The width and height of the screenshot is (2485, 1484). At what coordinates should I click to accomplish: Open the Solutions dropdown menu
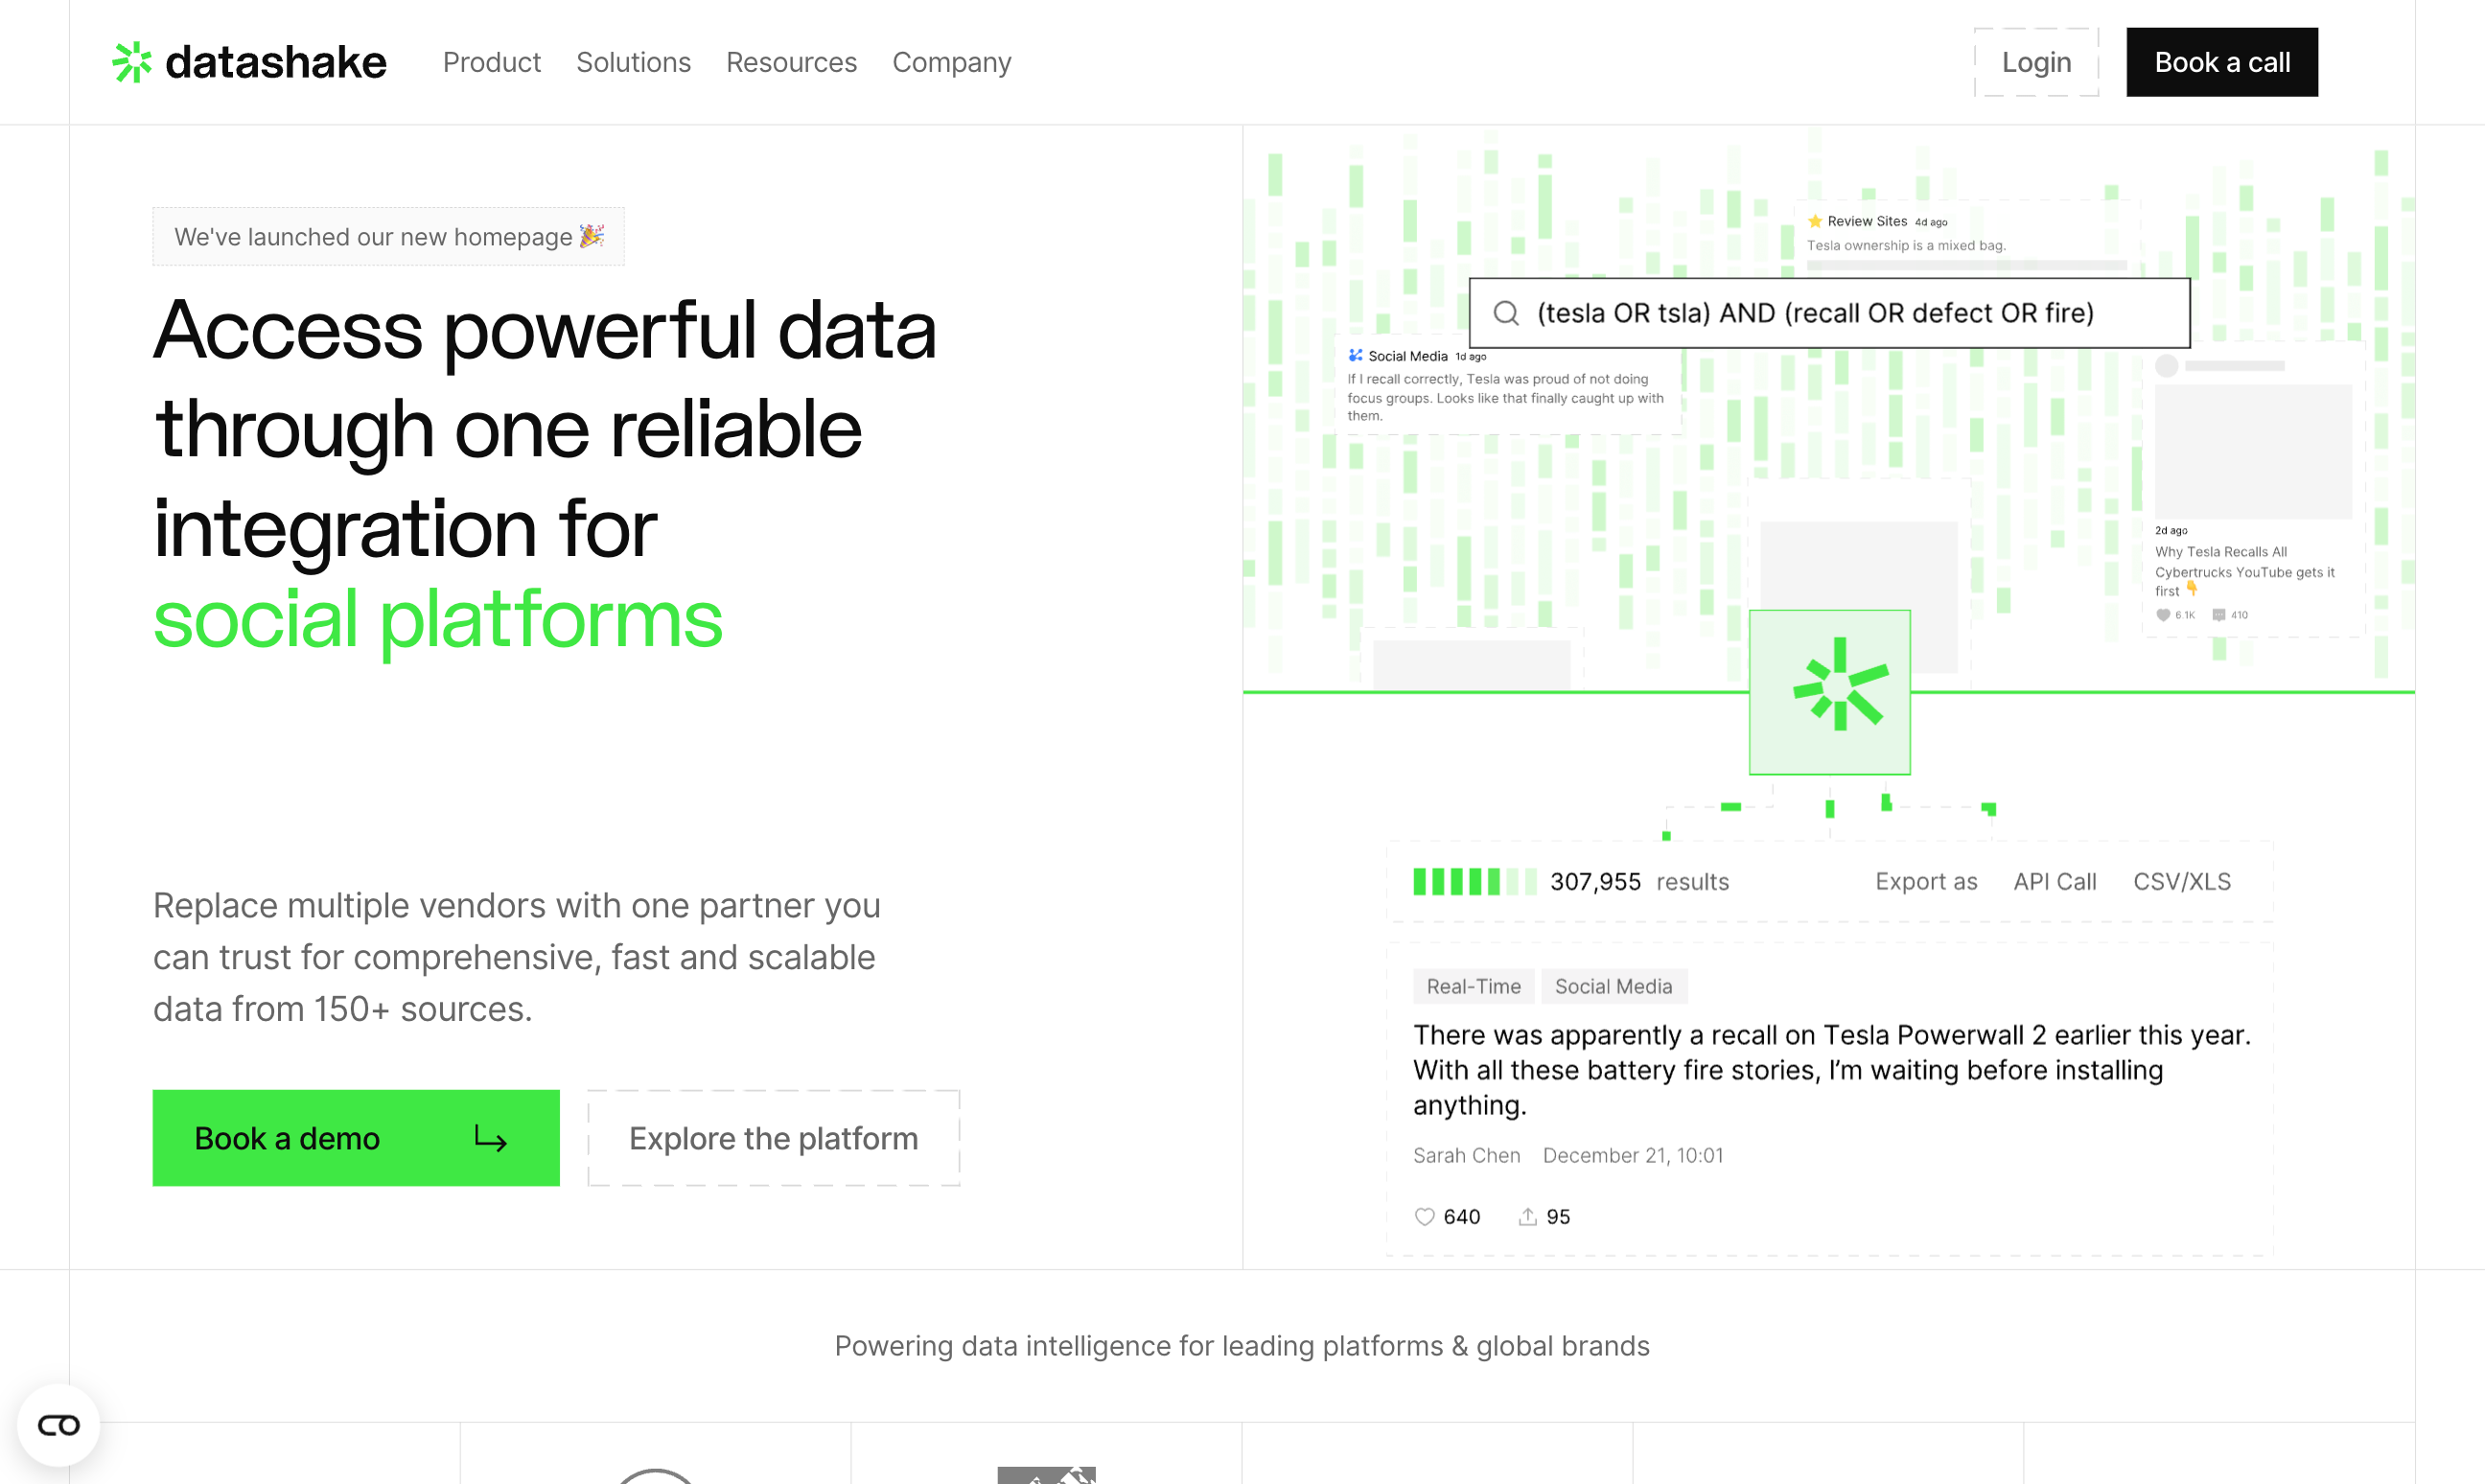633,62
